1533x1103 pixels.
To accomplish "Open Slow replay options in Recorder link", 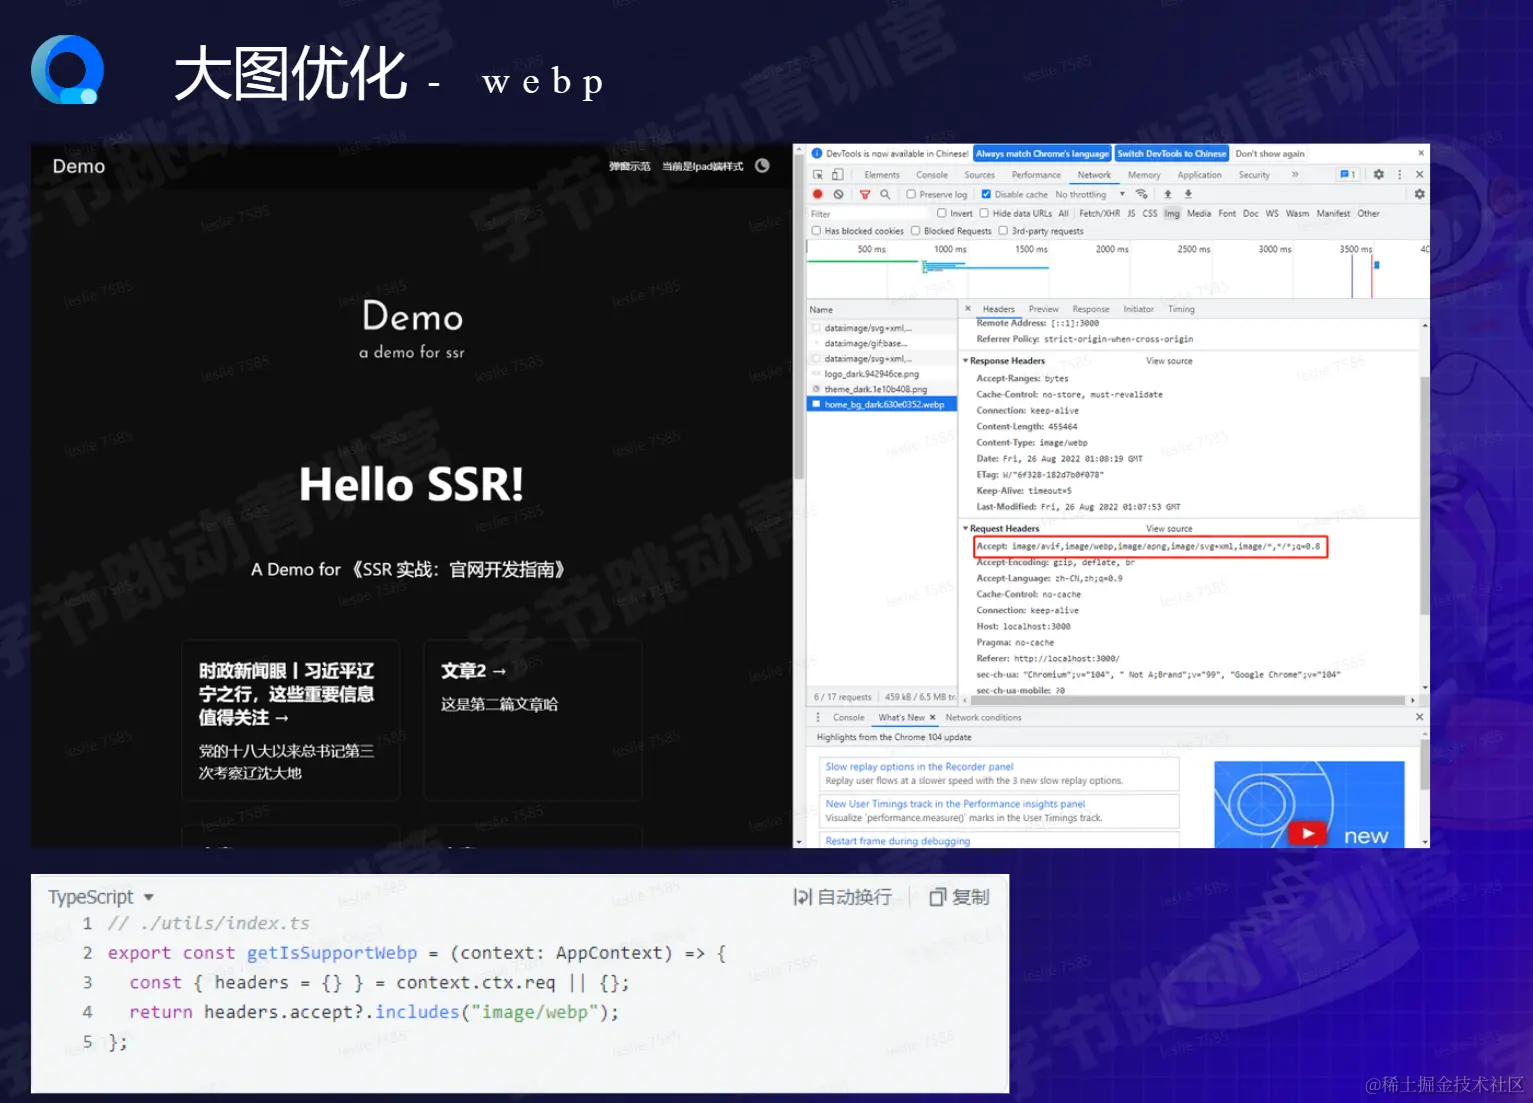I will point(919,767).
